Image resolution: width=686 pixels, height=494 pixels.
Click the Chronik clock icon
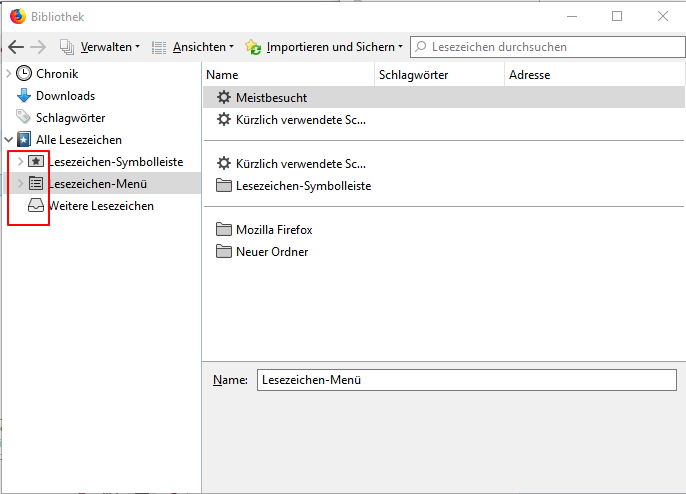[24, 74]
